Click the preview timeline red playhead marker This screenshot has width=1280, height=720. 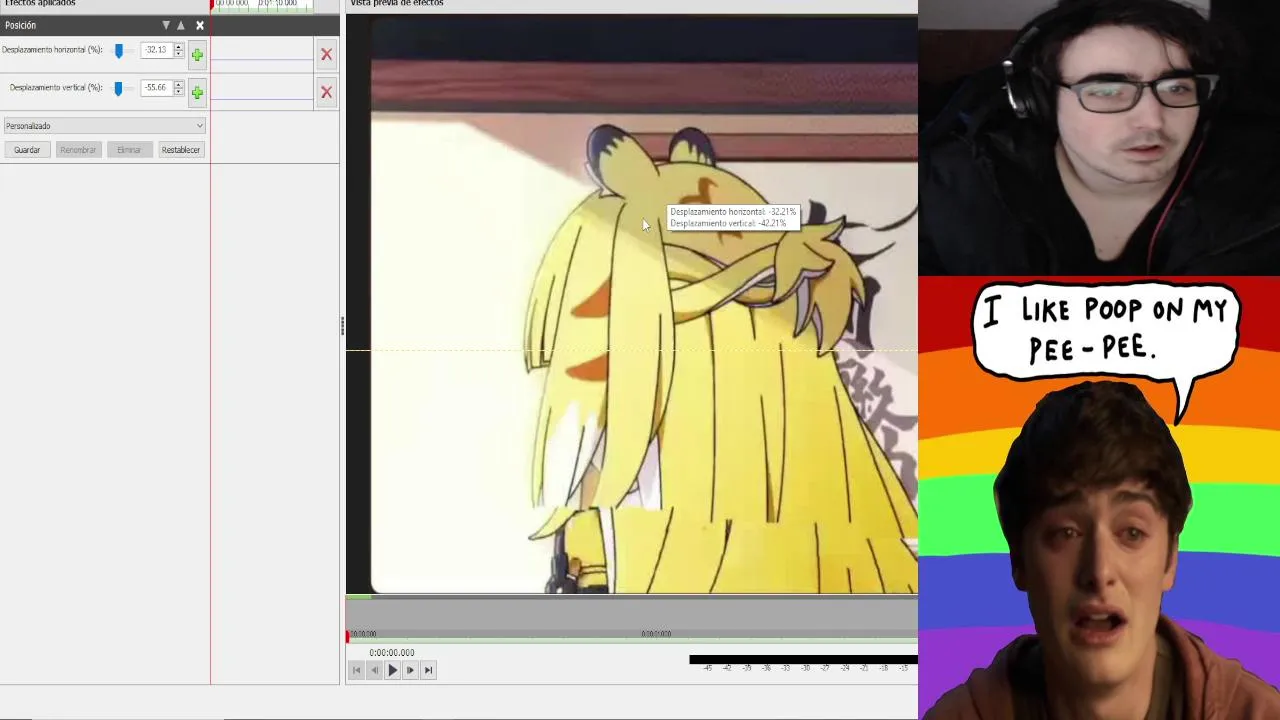tap(348, 636)
